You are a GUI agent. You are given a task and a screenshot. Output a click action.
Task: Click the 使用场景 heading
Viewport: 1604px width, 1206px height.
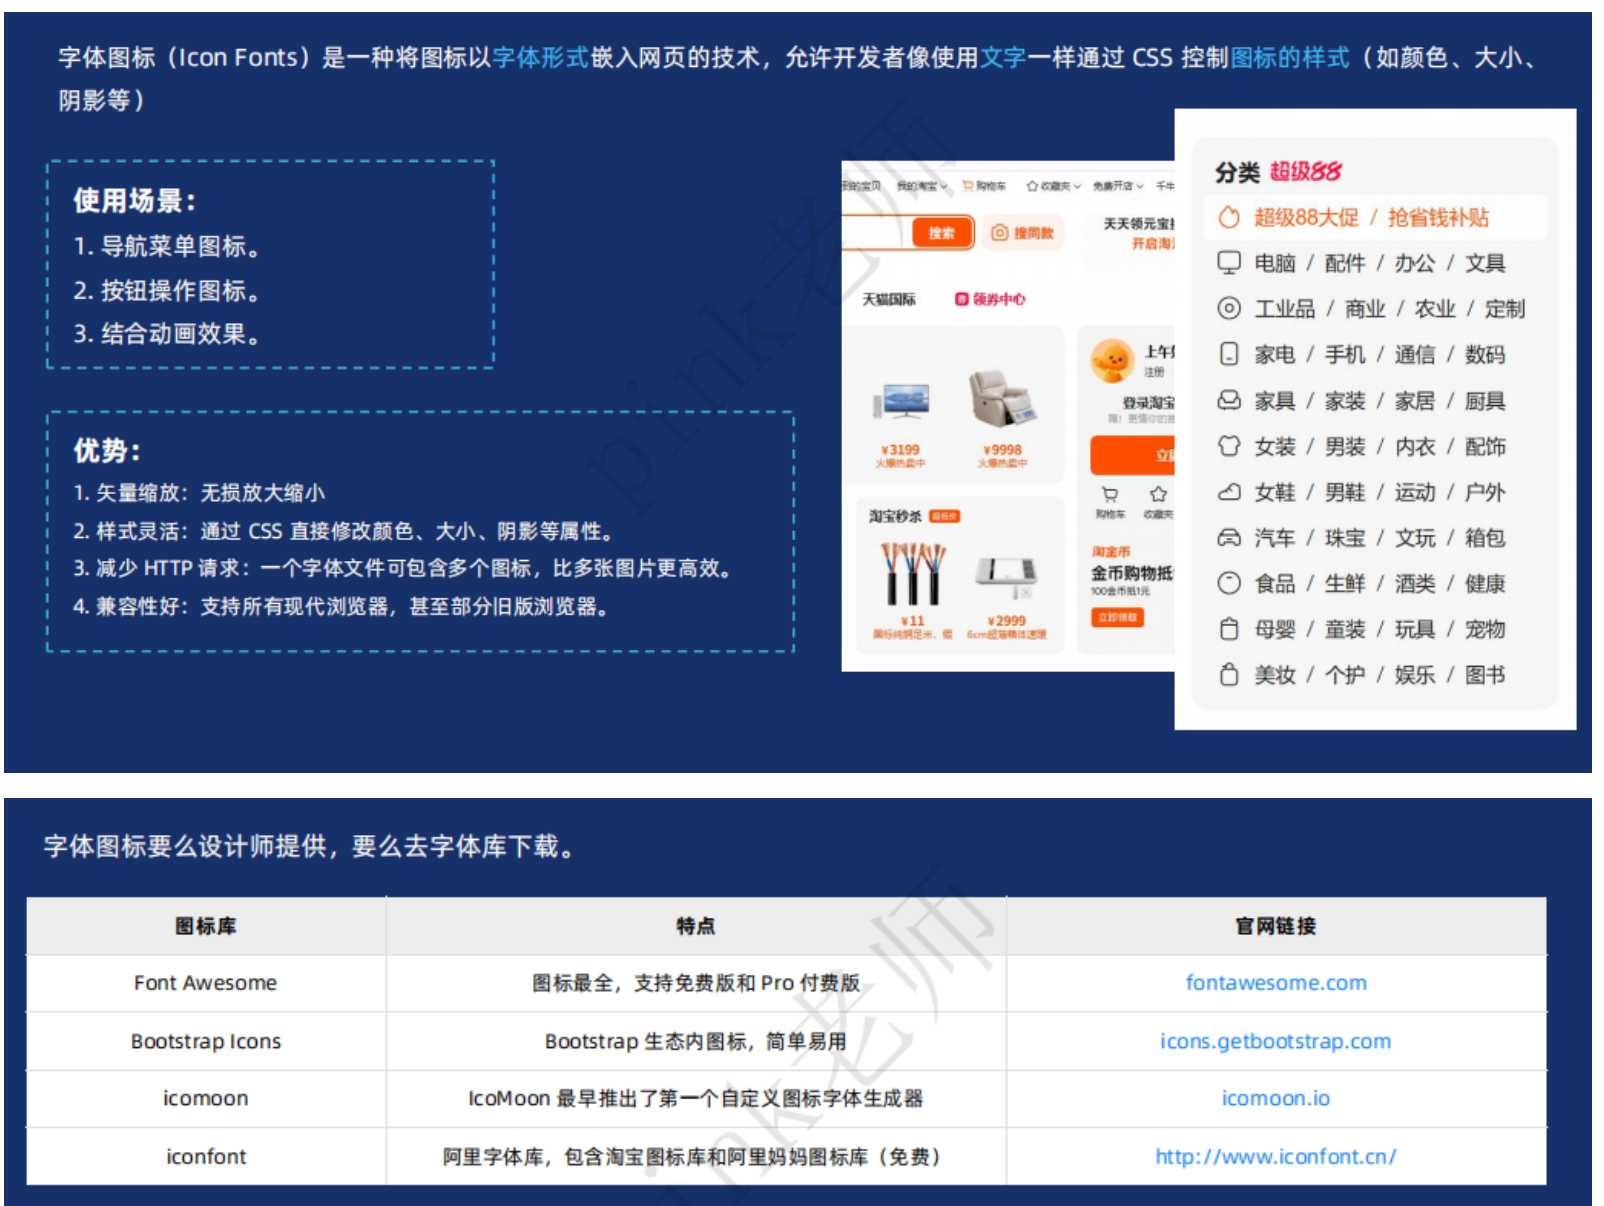pyautogui.click(x=134, y=200)
